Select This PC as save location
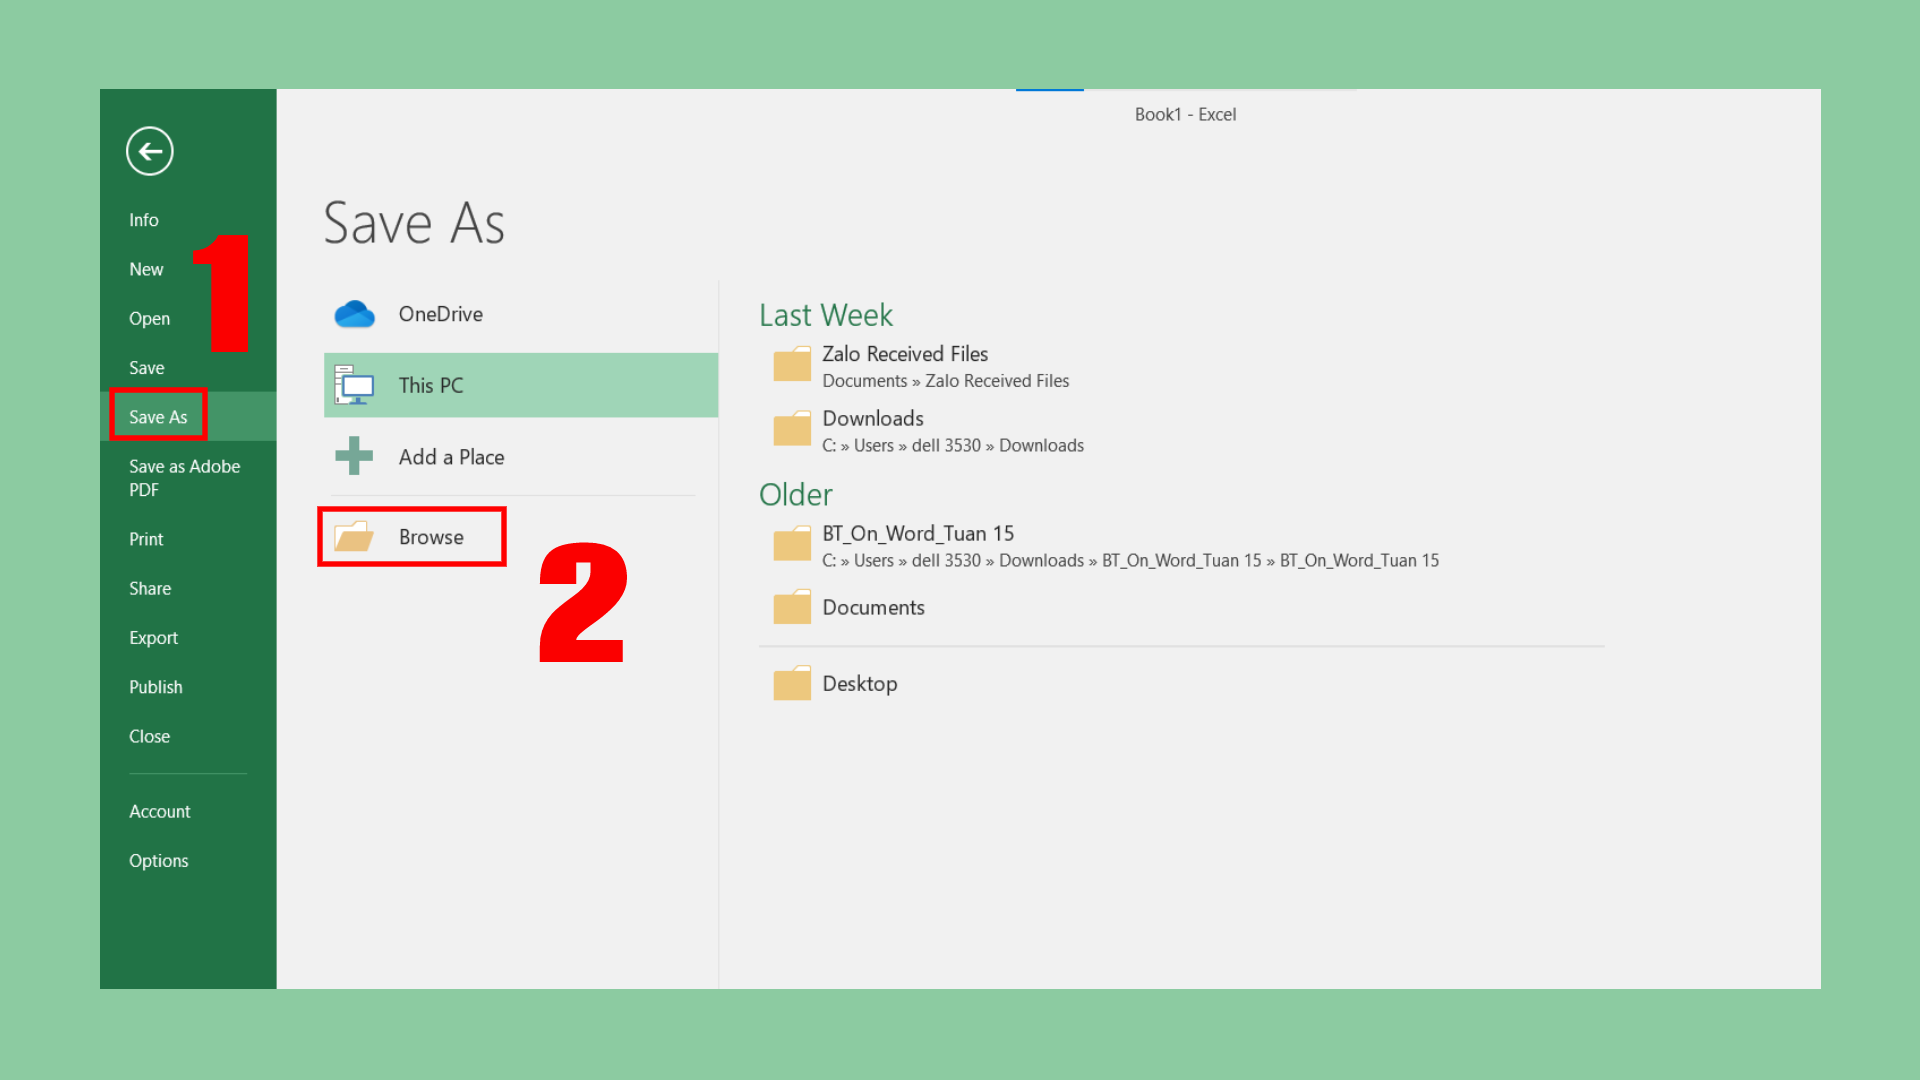1920x1080 pixels. coord(521,385)
